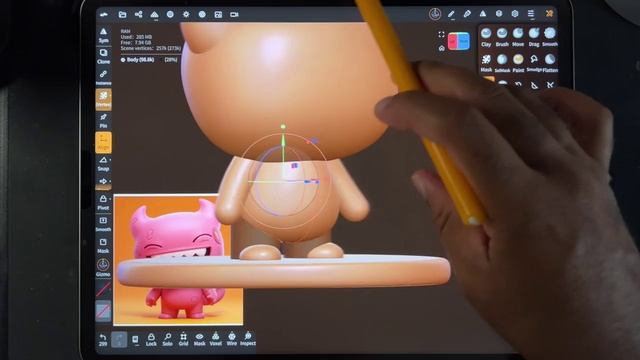This screenshot has width=640, height=360.
Task: Open the Camera menu
Action: [x=234, y=15]
